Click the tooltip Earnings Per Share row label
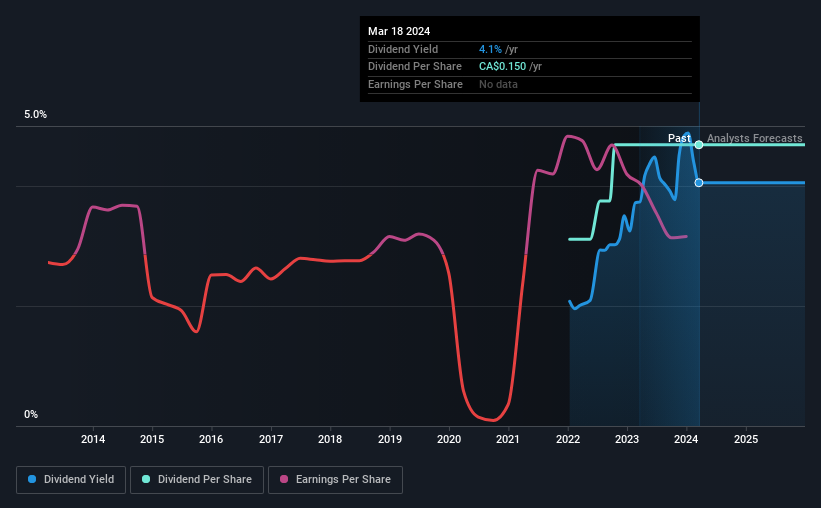The height and width of the screenshot is (508, 821). [415, 84]
